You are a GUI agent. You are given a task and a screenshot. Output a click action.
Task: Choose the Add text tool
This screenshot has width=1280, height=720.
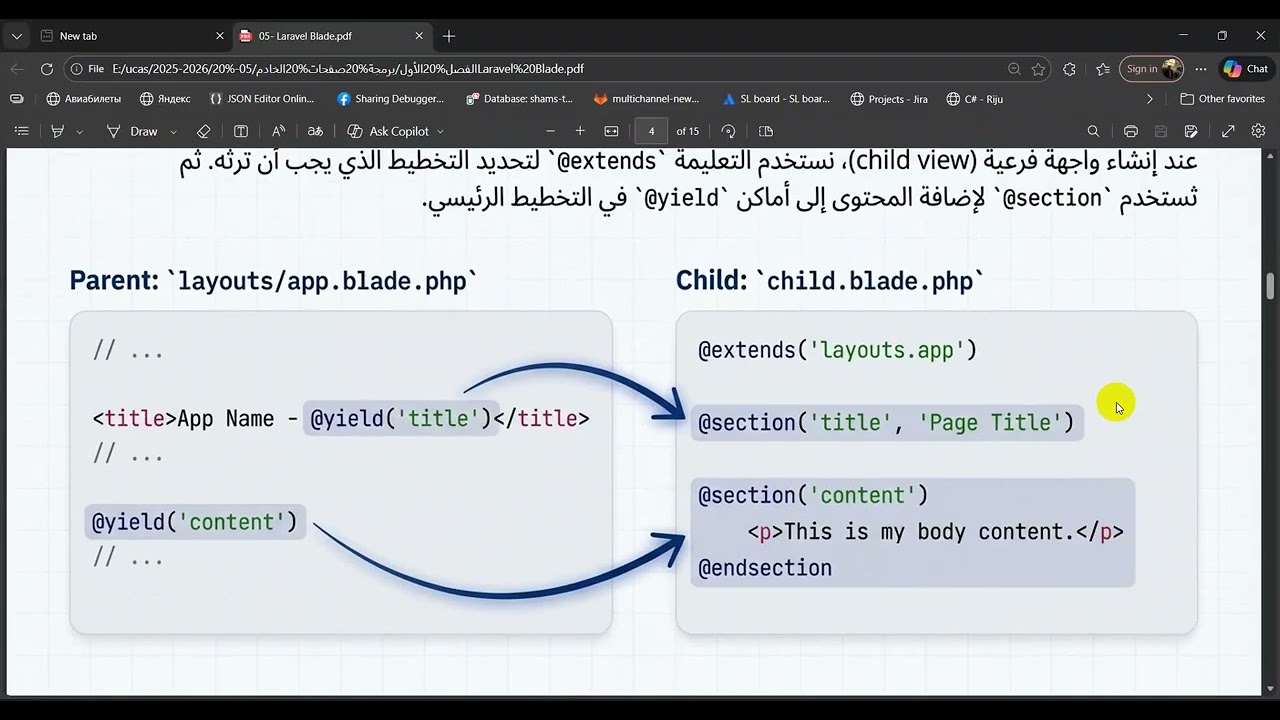(241, 131)
